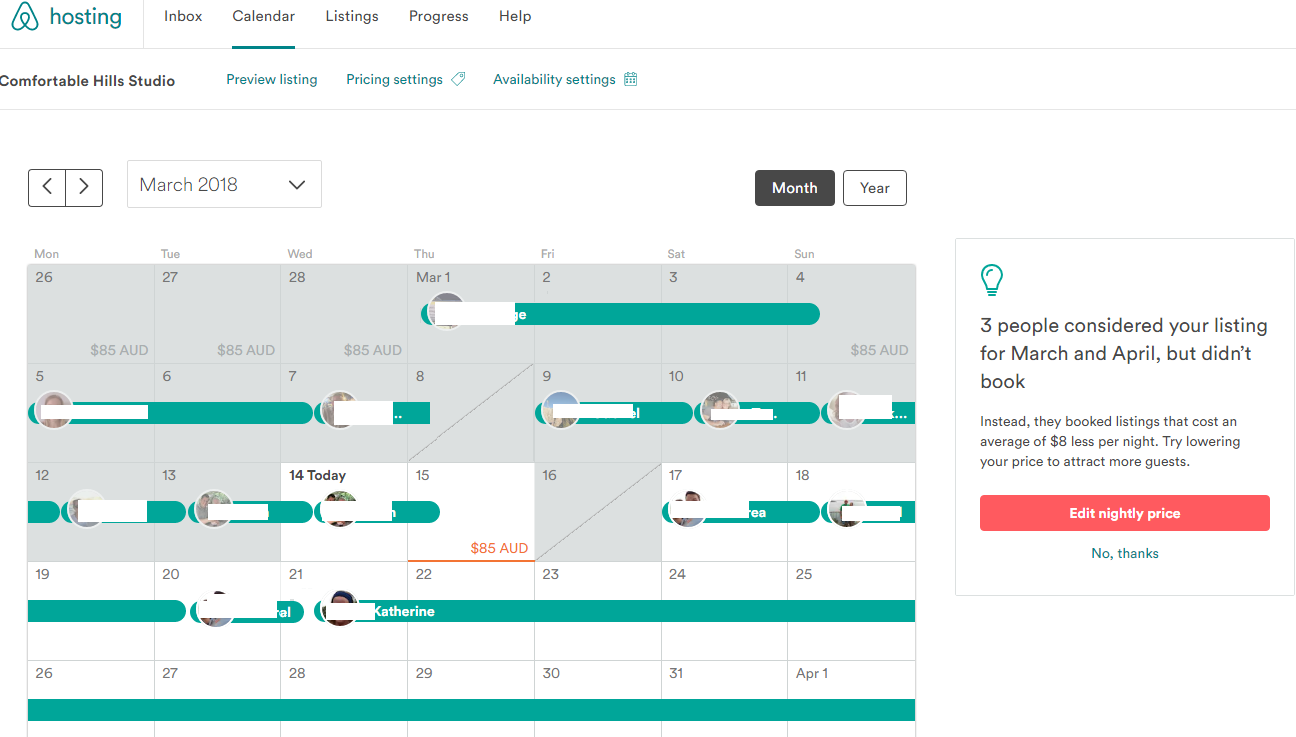Go to the next month with right arrow

(x=84, y=188)
